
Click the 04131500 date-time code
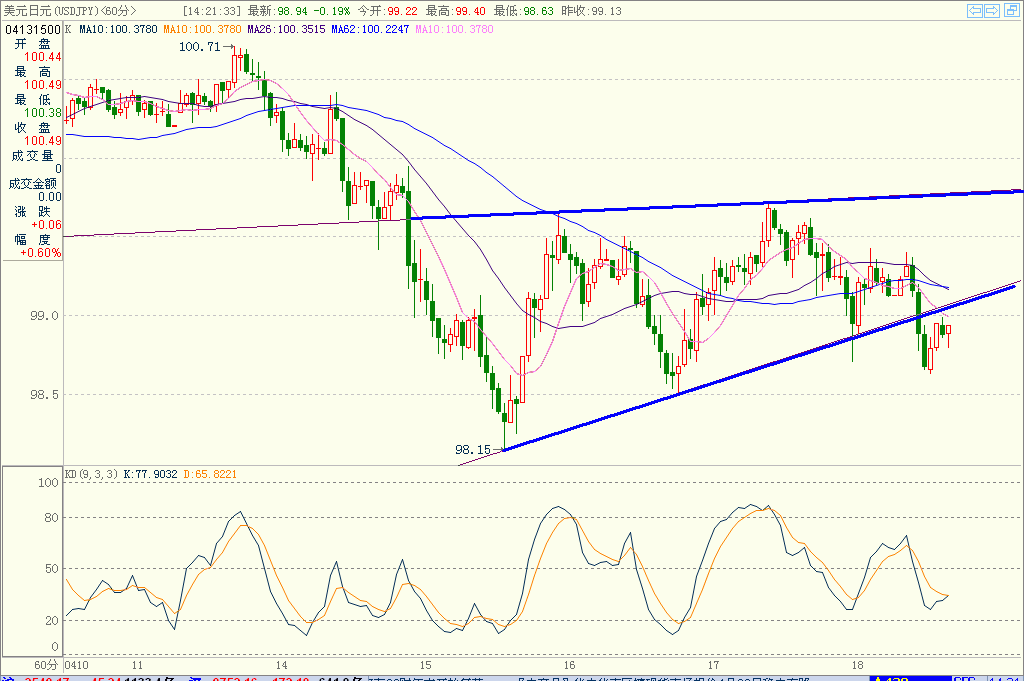(x=33, y=29)
